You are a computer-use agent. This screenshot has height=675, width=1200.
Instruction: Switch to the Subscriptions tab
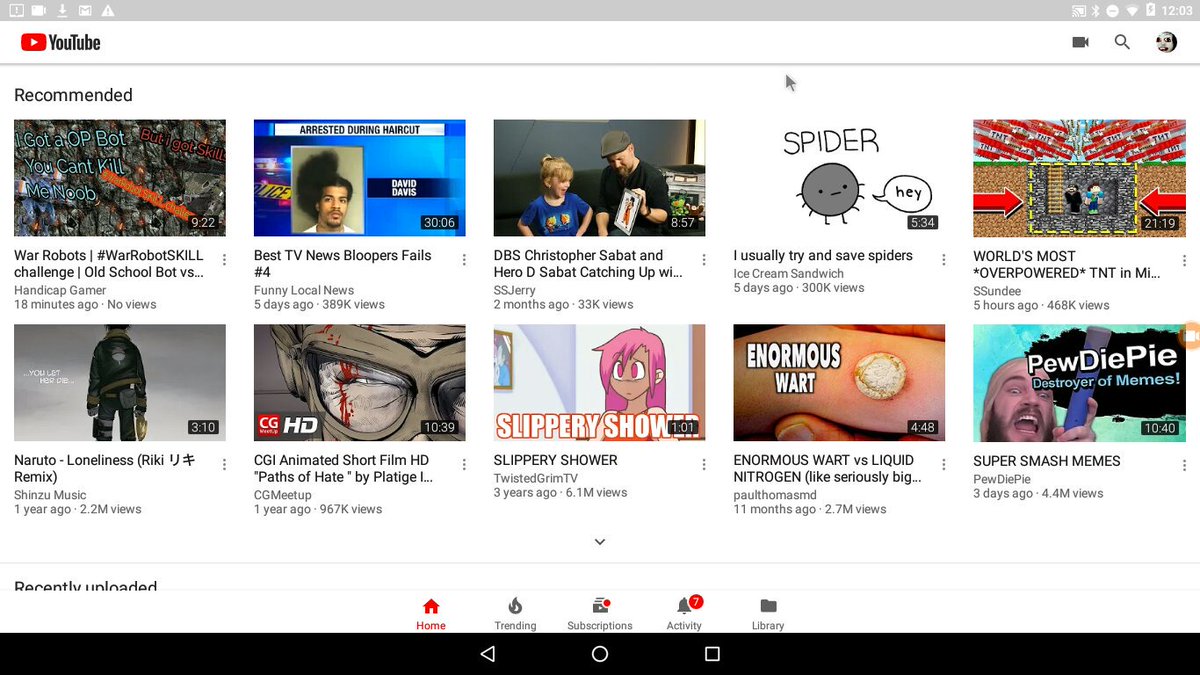[600, 614]
